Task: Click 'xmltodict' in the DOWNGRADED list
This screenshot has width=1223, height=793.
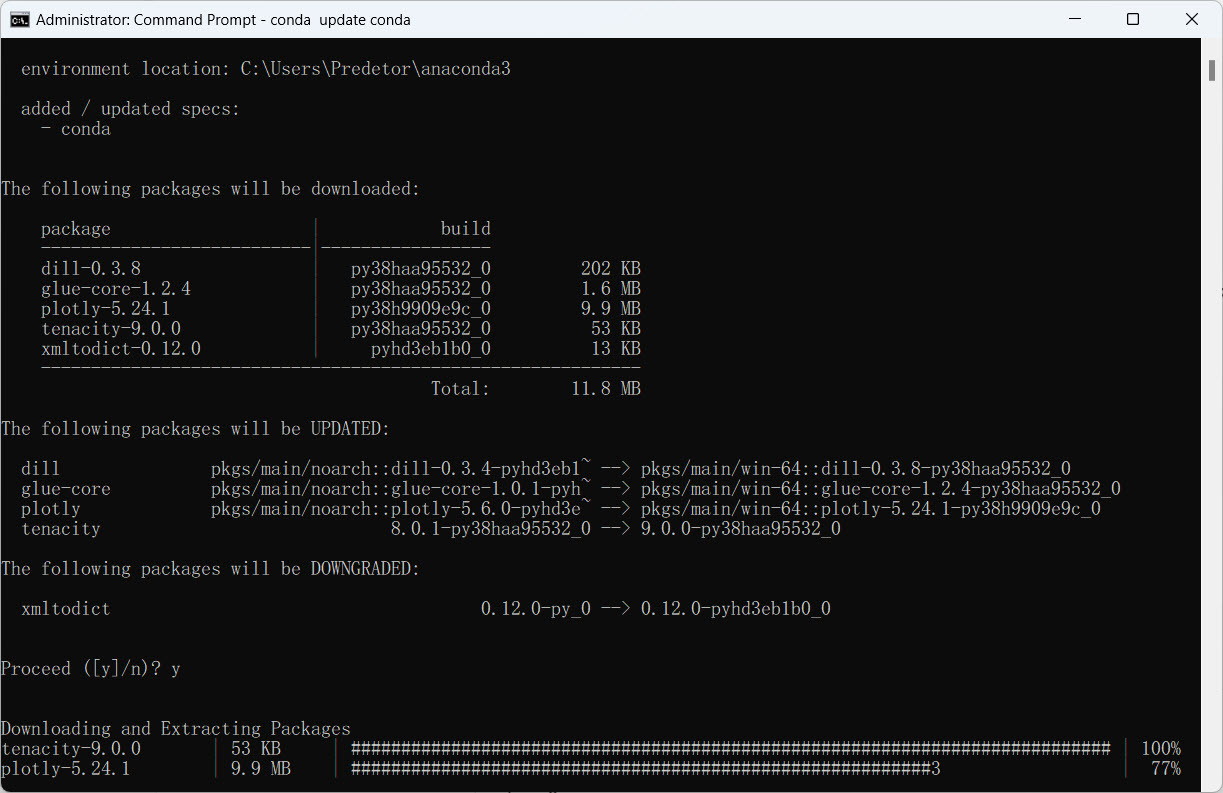Action: [66, 609]
